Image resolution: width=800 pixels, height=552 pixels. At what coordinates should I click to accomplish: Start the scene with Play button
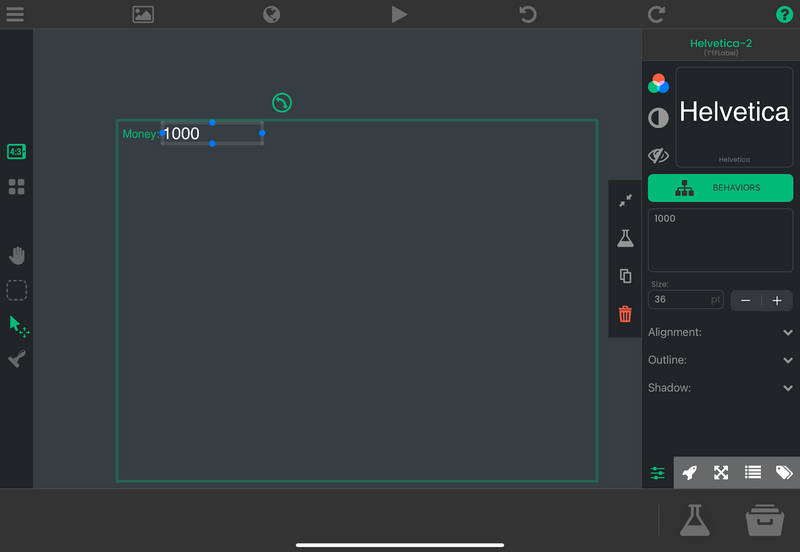pyautogui.click(x=399, y=14)
